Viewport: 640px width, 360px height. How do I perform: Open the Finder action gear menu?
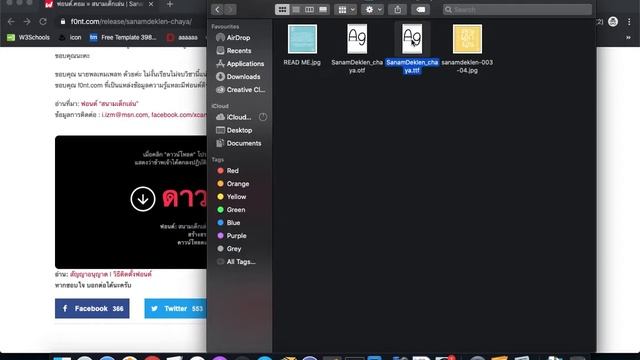pyautogui.click(x=373, y=9)
